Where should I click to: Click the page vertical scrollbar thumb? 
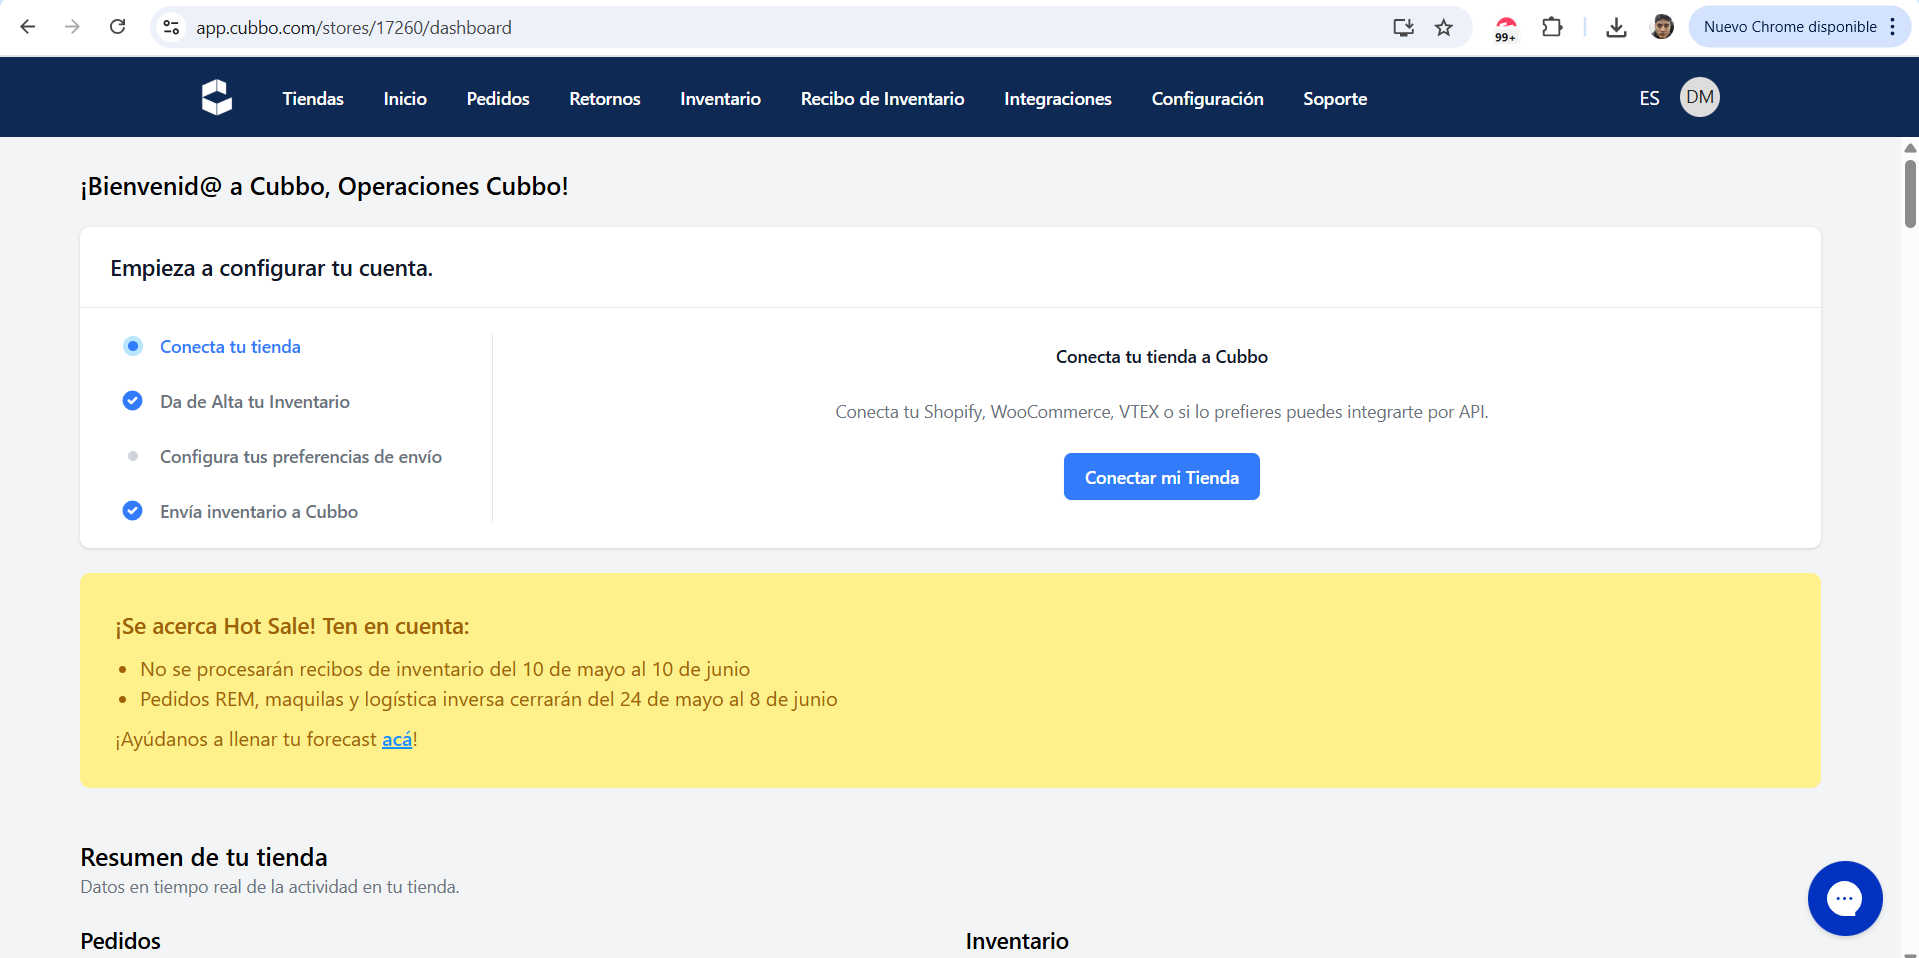tap(1910, 194)
